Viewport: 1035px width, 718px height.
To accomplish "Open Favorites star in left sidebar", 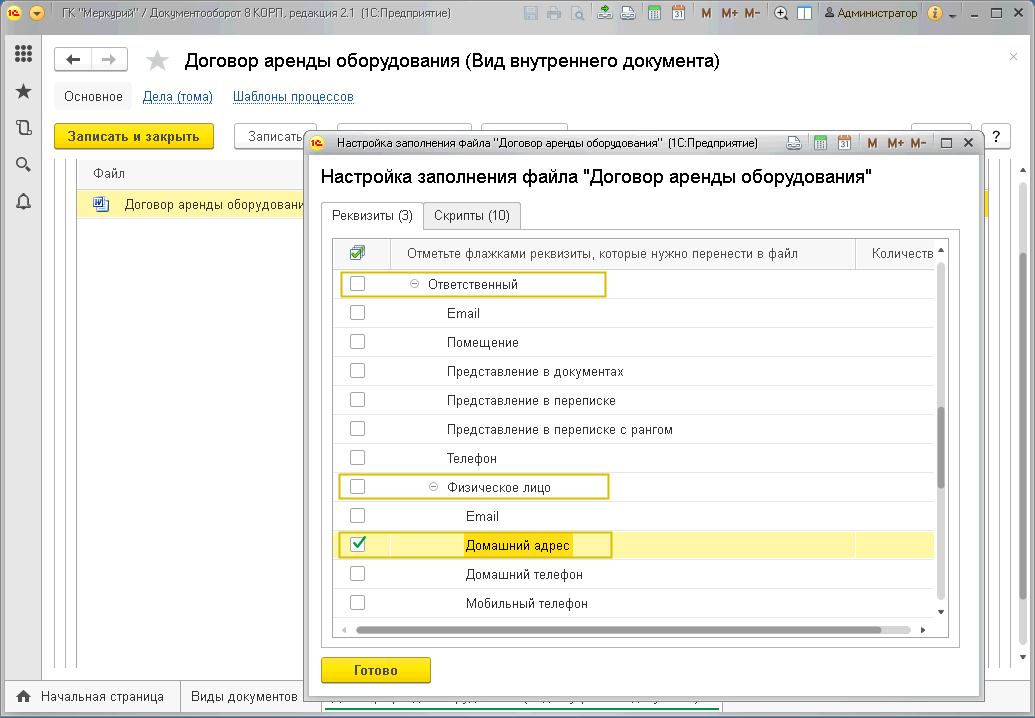I will pos(23,91).
